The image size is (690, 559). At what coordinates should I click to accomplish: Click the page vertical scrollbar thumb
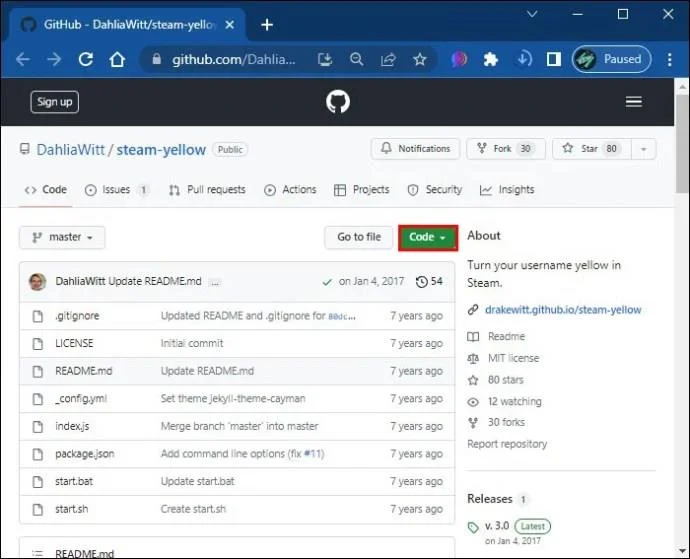point(683,143)
